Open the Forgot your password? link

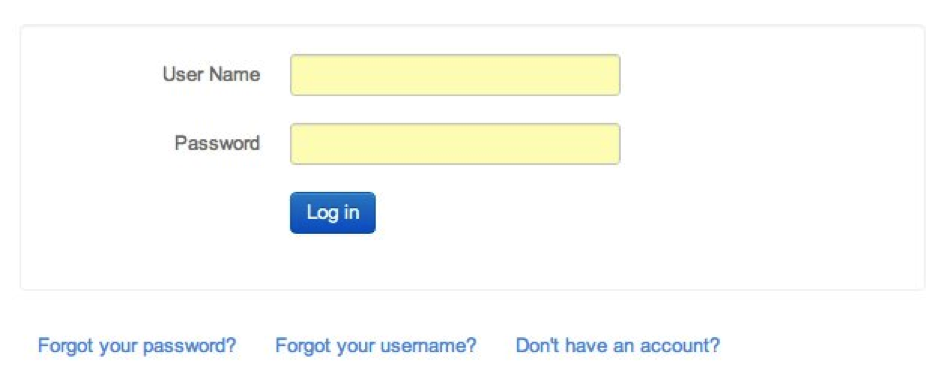[x=137, y=346]
